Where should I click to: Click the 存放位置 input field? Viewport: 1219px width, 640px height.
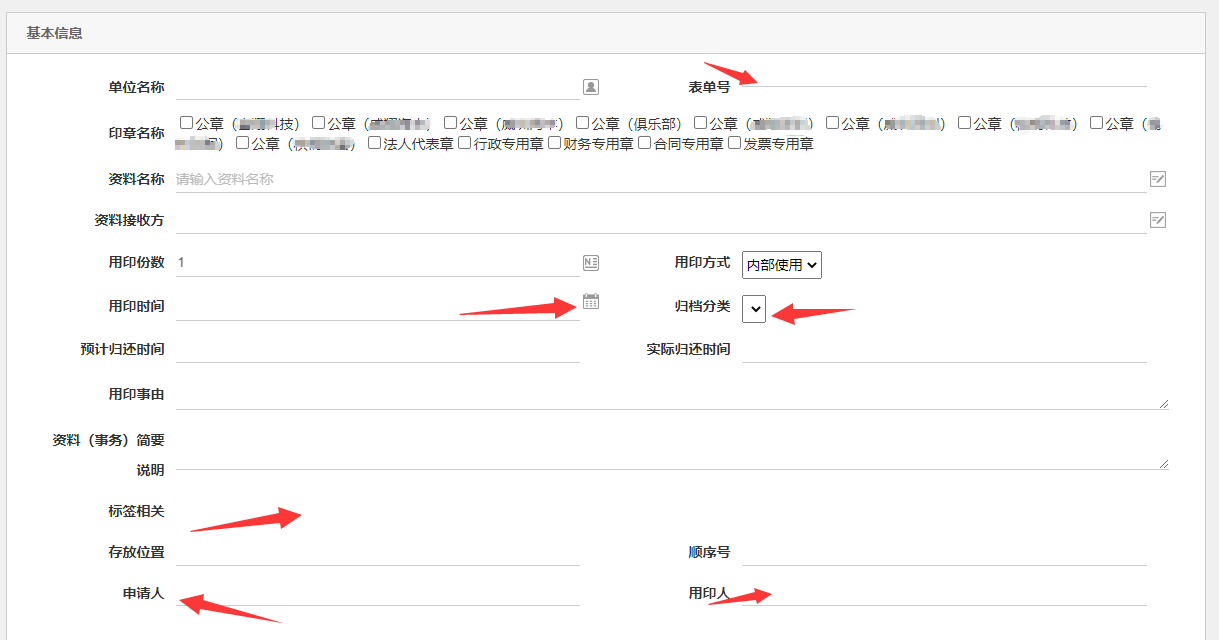(x=380, y=550)
